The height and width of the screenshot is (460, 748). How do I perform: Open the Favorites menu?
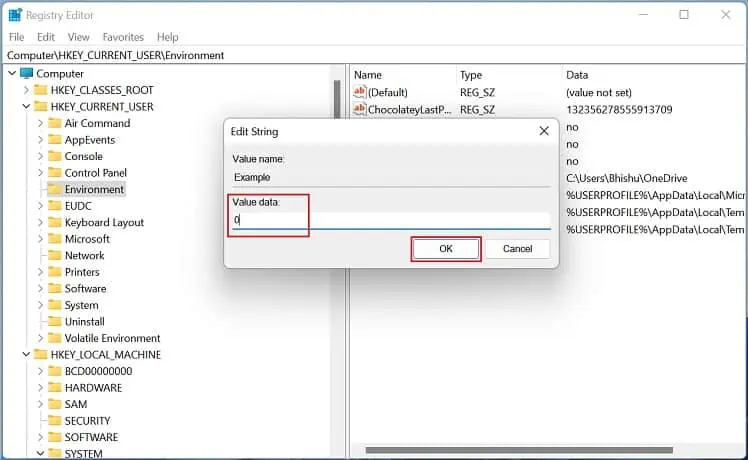point(123,37)
